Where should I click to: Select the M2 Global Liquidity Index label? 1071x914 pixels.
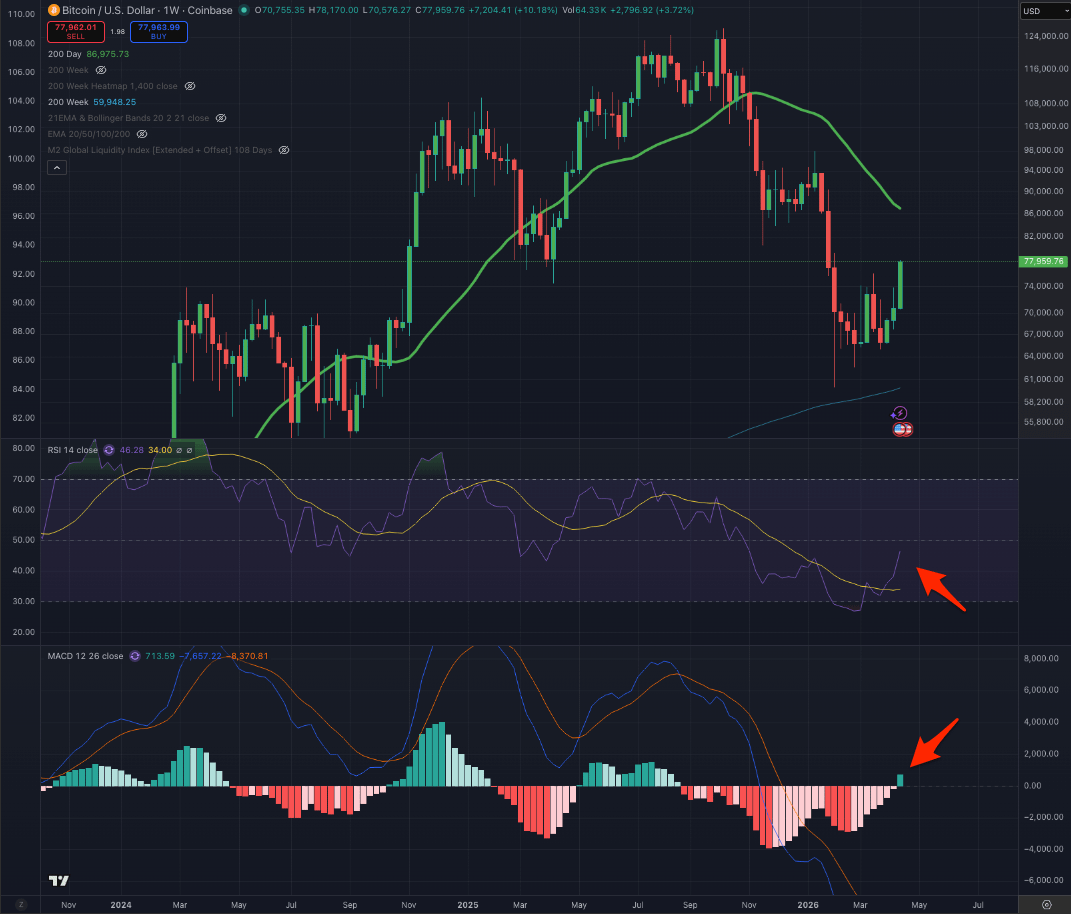[x=160, y=150]
